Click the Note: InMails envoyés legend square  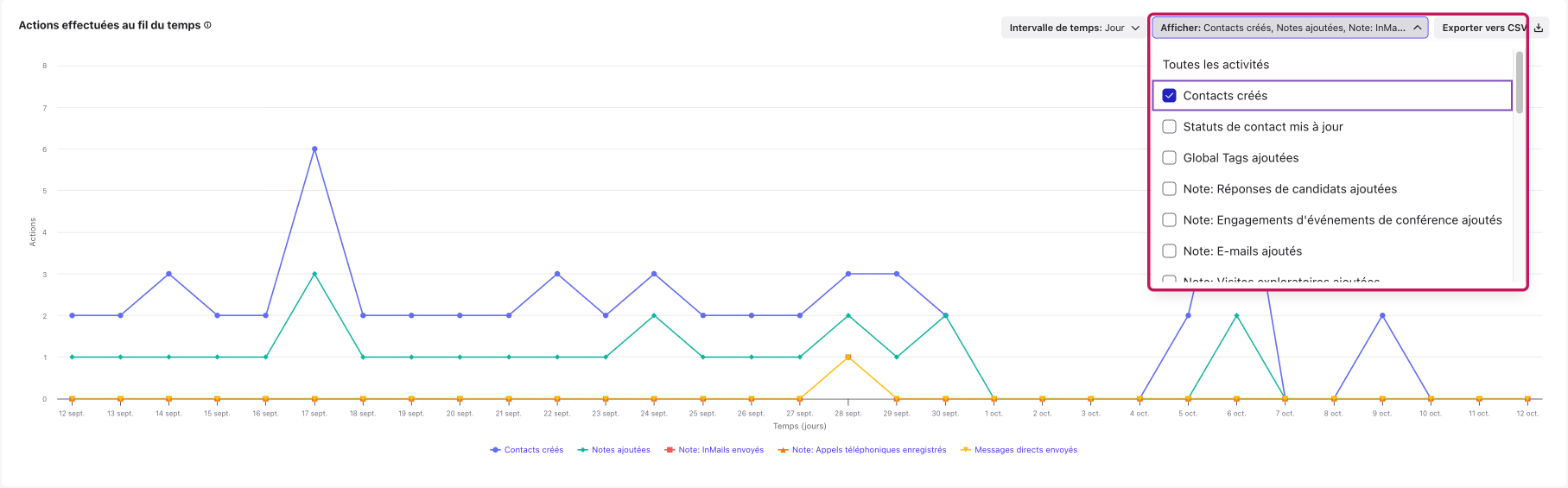point(668,450)
